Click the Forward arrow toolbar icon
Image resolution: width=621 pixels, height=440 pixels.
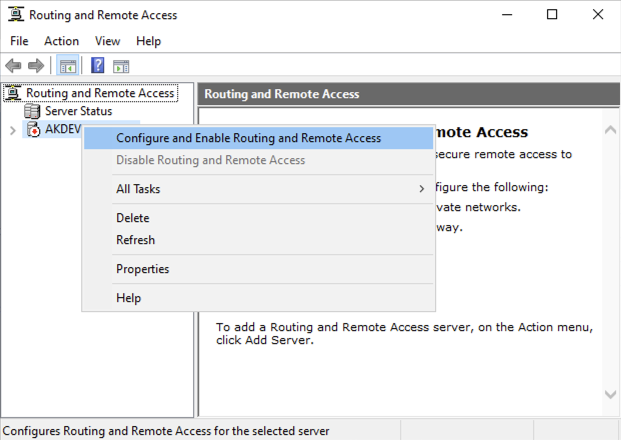[36, 66]
